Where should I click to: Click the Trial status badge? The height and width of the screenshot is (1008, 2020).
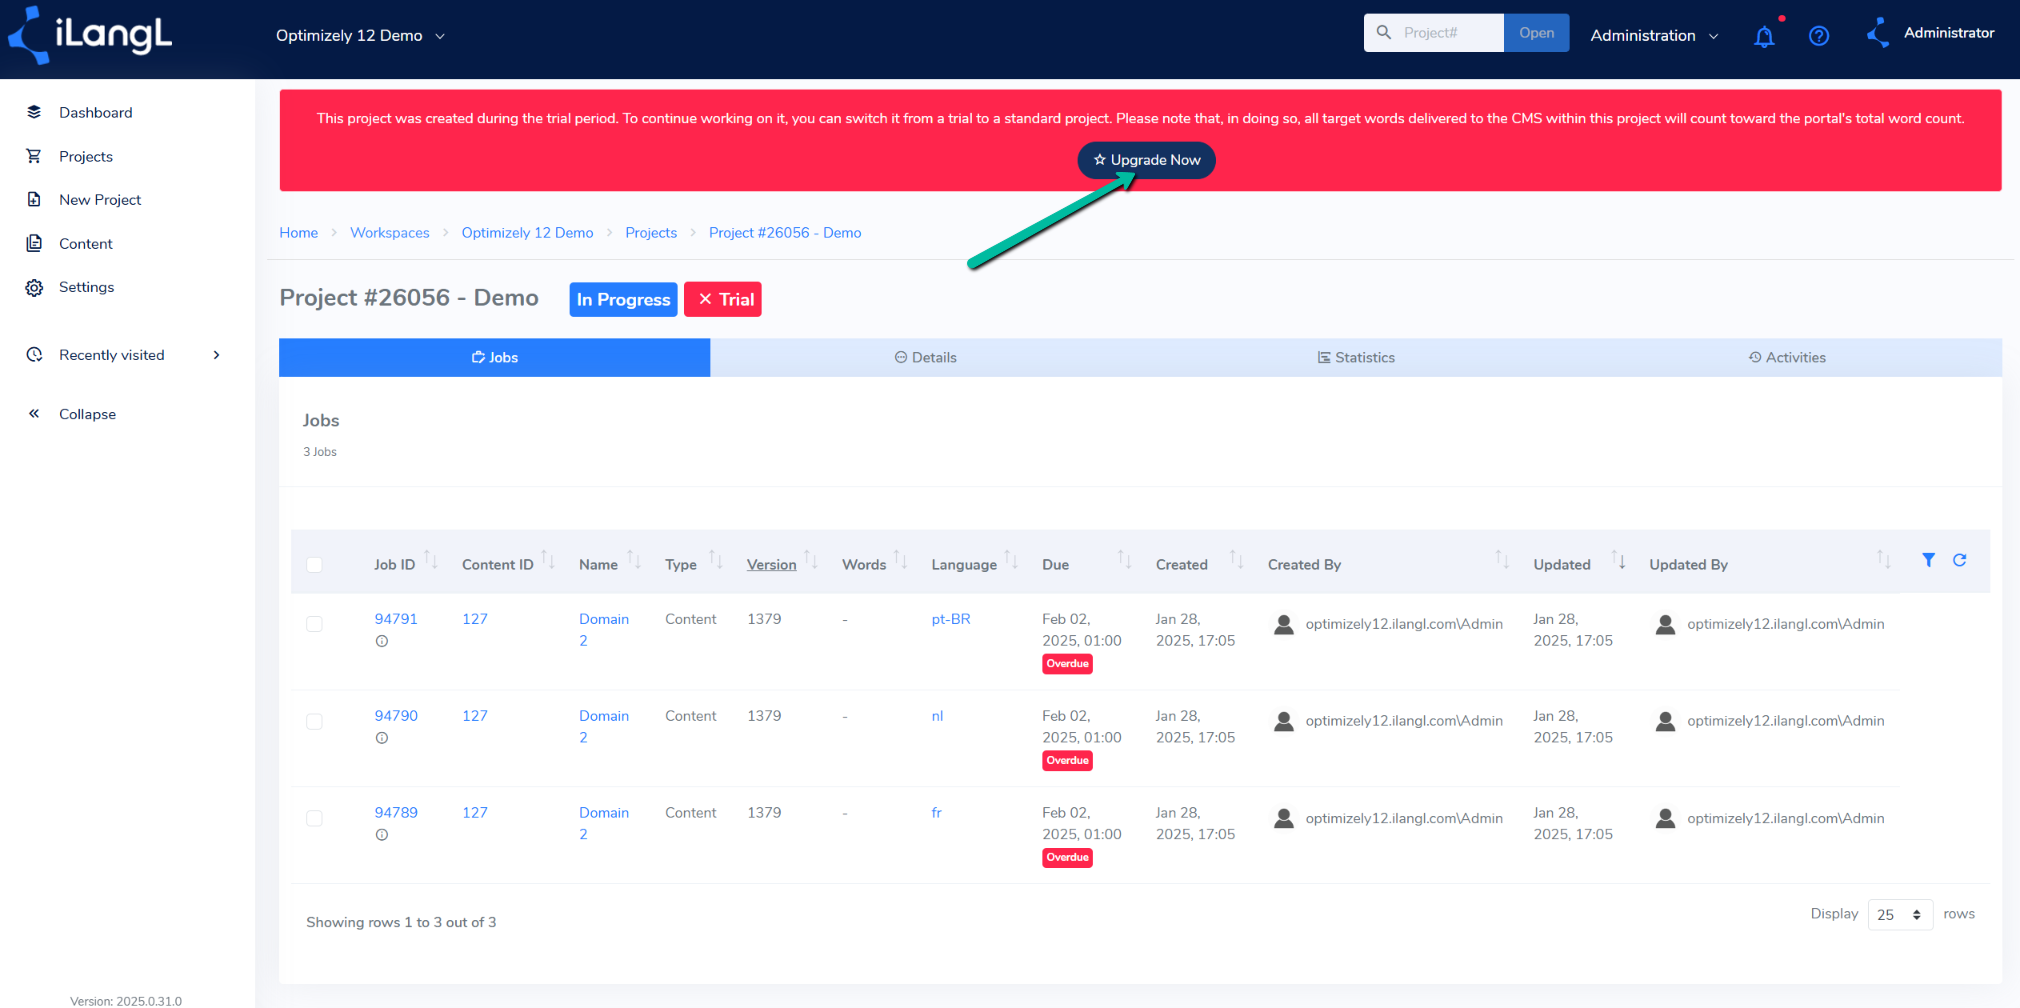pyautogui.click(x=723, y=300)
